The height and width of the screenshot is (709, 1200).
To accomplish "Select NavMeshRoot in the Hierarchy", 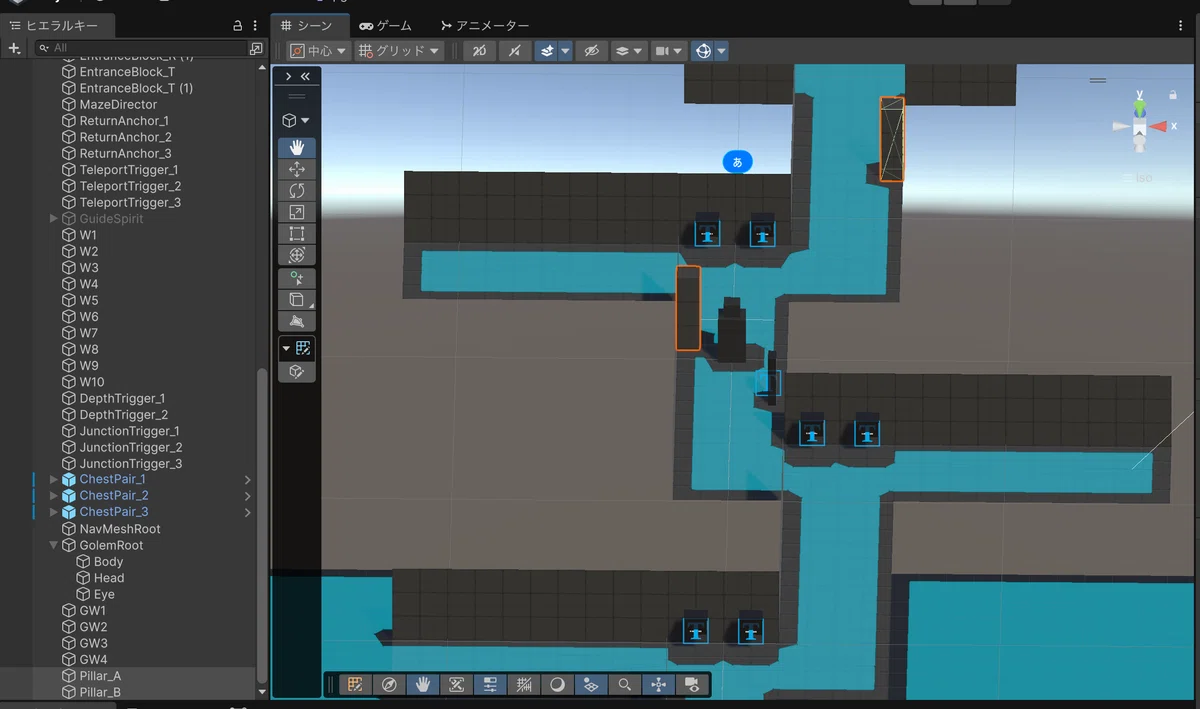I will click(x=120, y=529).
